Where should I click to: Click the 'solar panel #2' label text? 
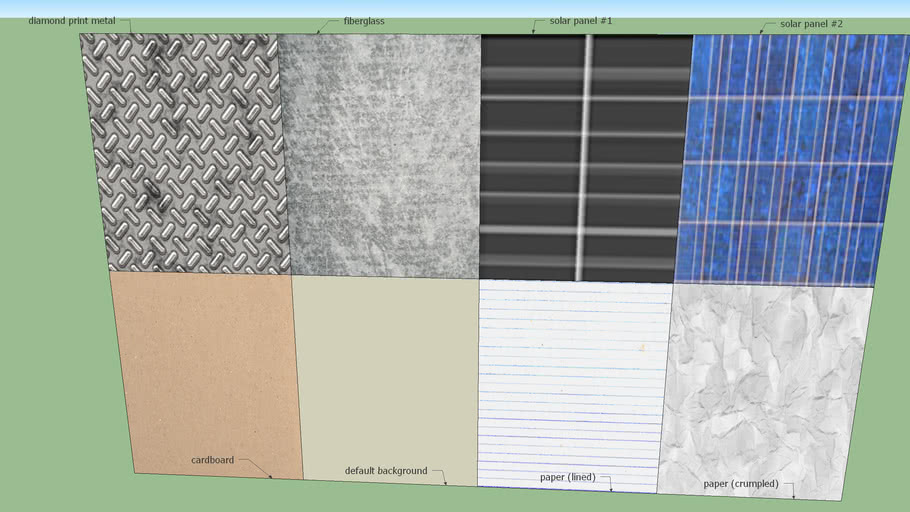[811, 24]
